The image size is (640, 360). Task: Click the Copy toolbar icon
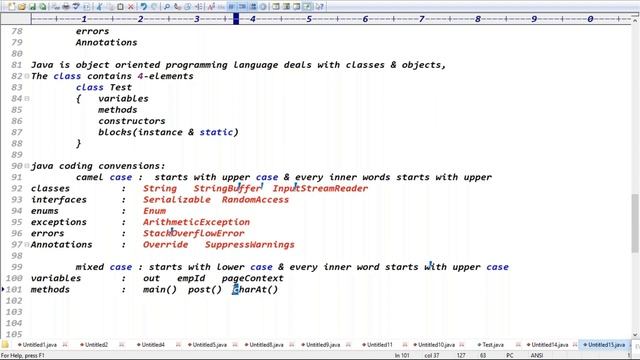110,7
